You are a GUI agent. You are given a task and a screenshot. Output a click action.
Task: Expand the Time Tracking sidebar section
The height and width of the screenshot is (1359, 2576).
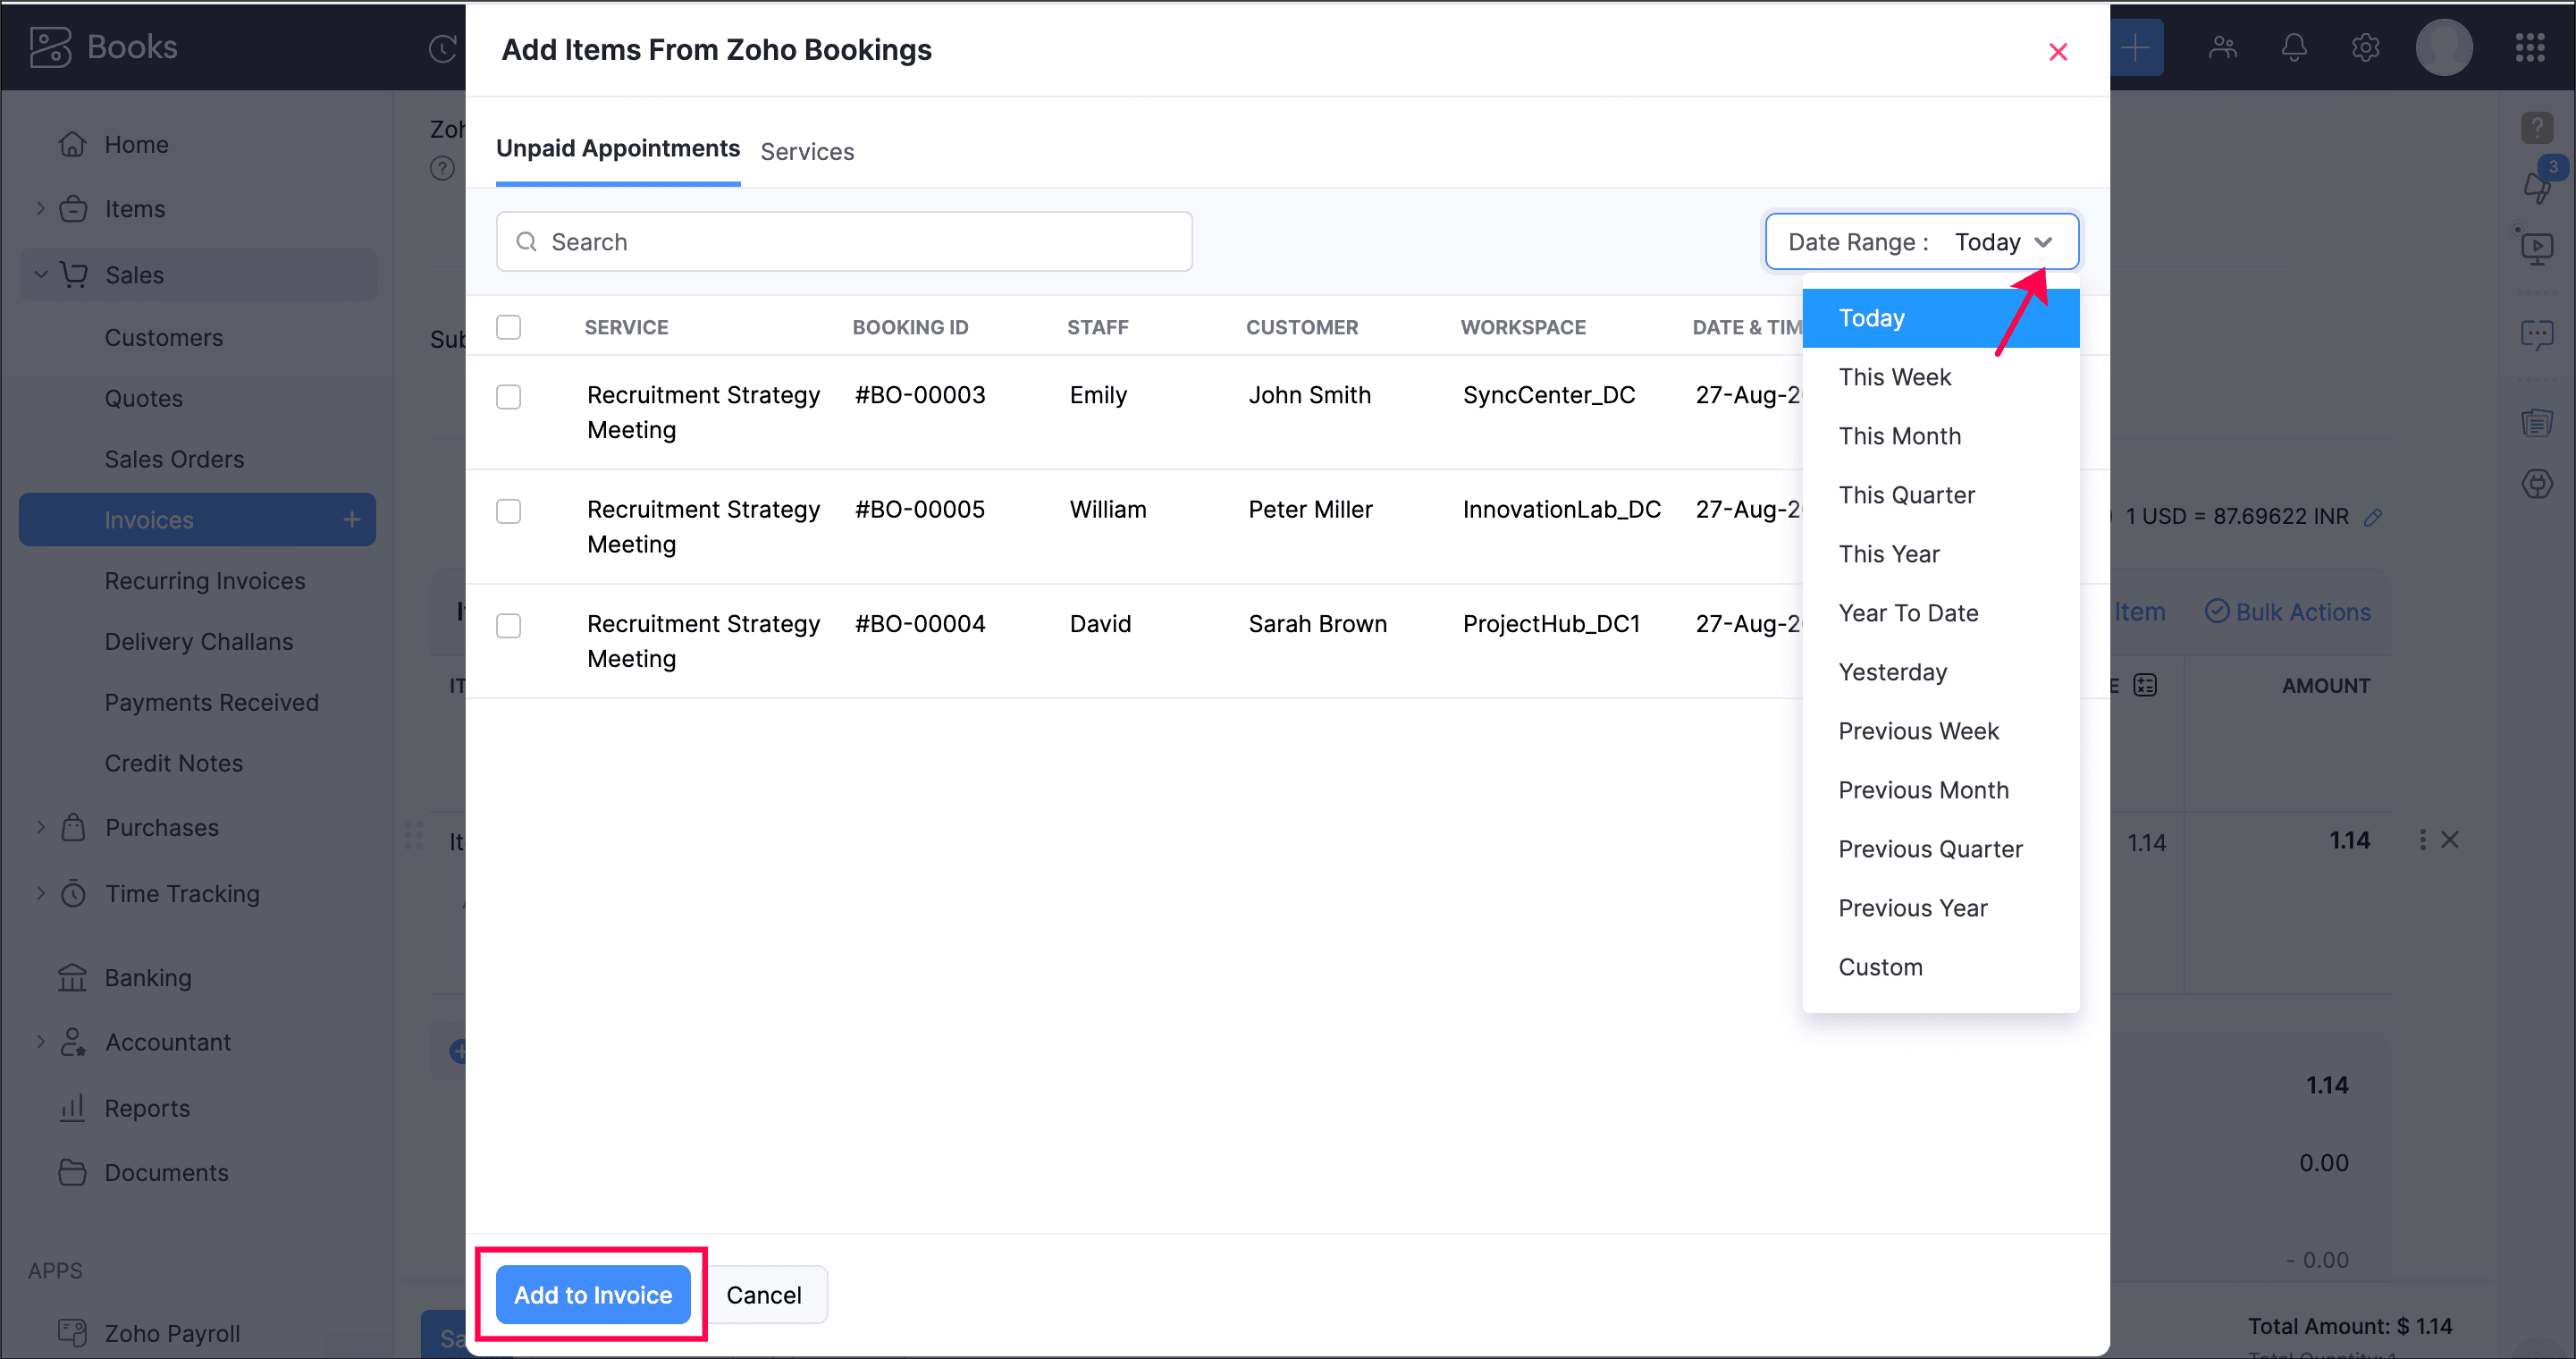[41, 893]
